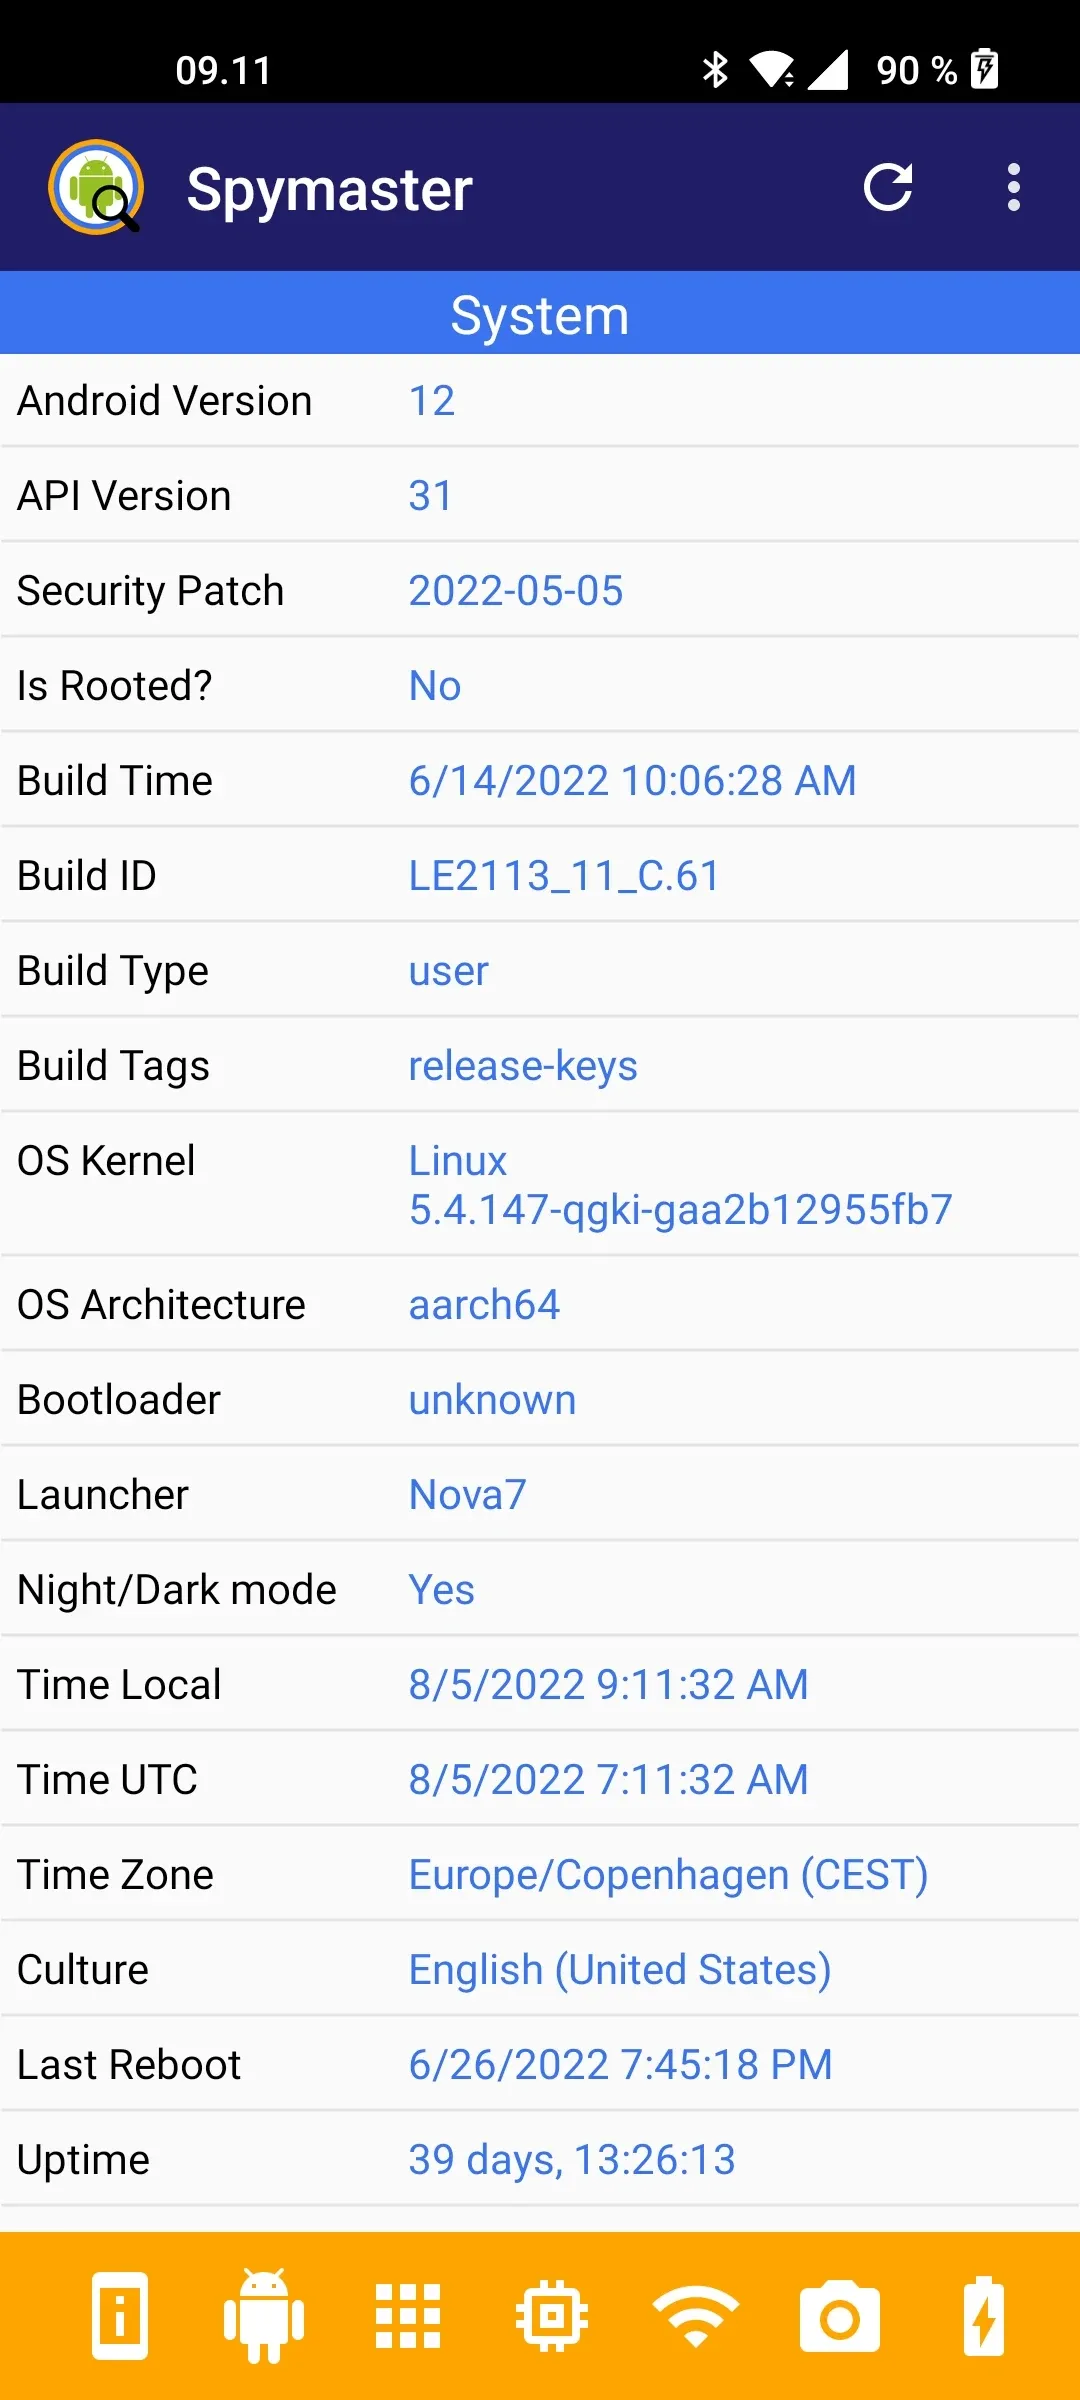Switch to the CPU chip tab
The width and height of the screenshot is (1080, 2400).
(552, 2316)
